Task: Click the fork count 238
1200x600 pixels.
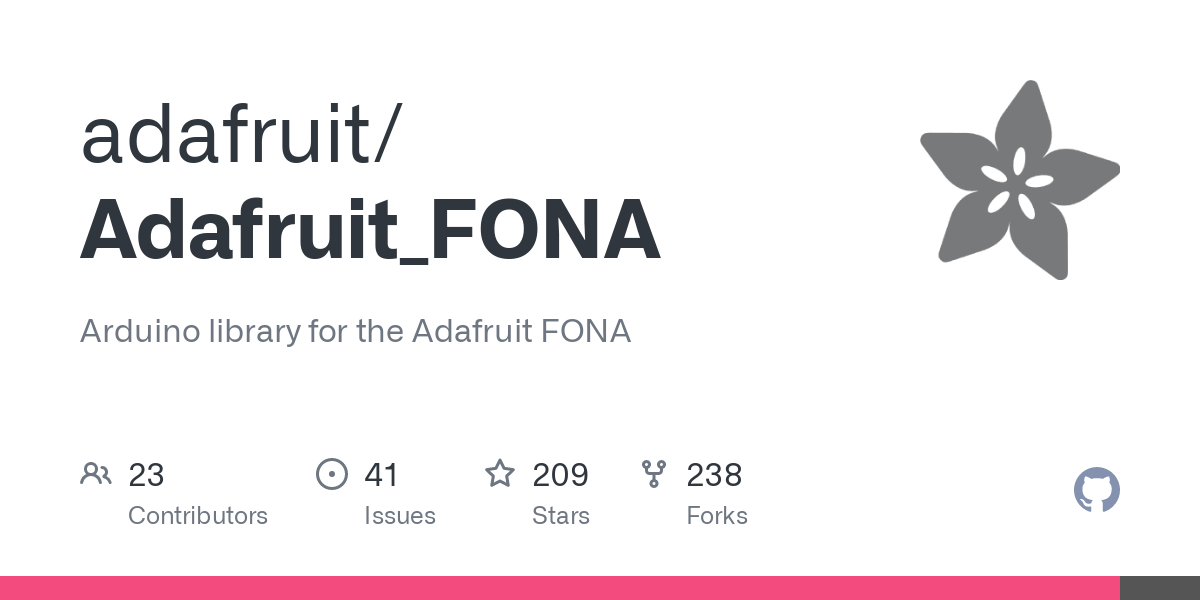Action: click(x=714, y=475)
